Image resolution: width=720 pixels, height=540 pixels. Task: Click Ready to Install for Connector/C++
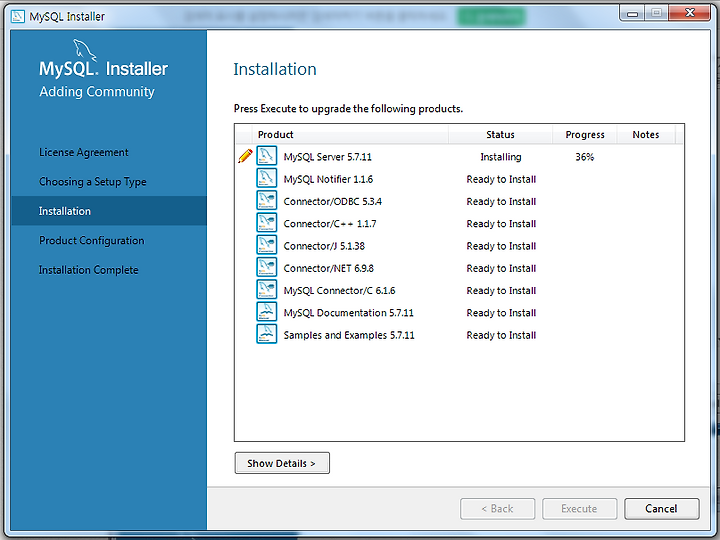click(501, 224)
